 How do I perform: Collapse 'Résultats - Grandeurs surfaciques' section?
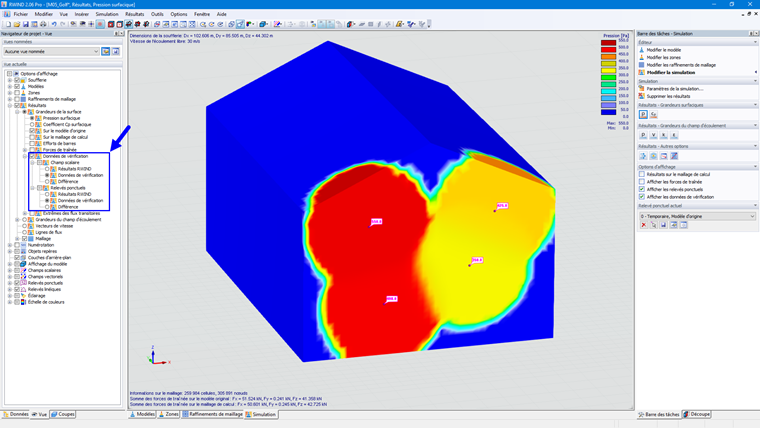pyautogui.click(x=755, y=105)
